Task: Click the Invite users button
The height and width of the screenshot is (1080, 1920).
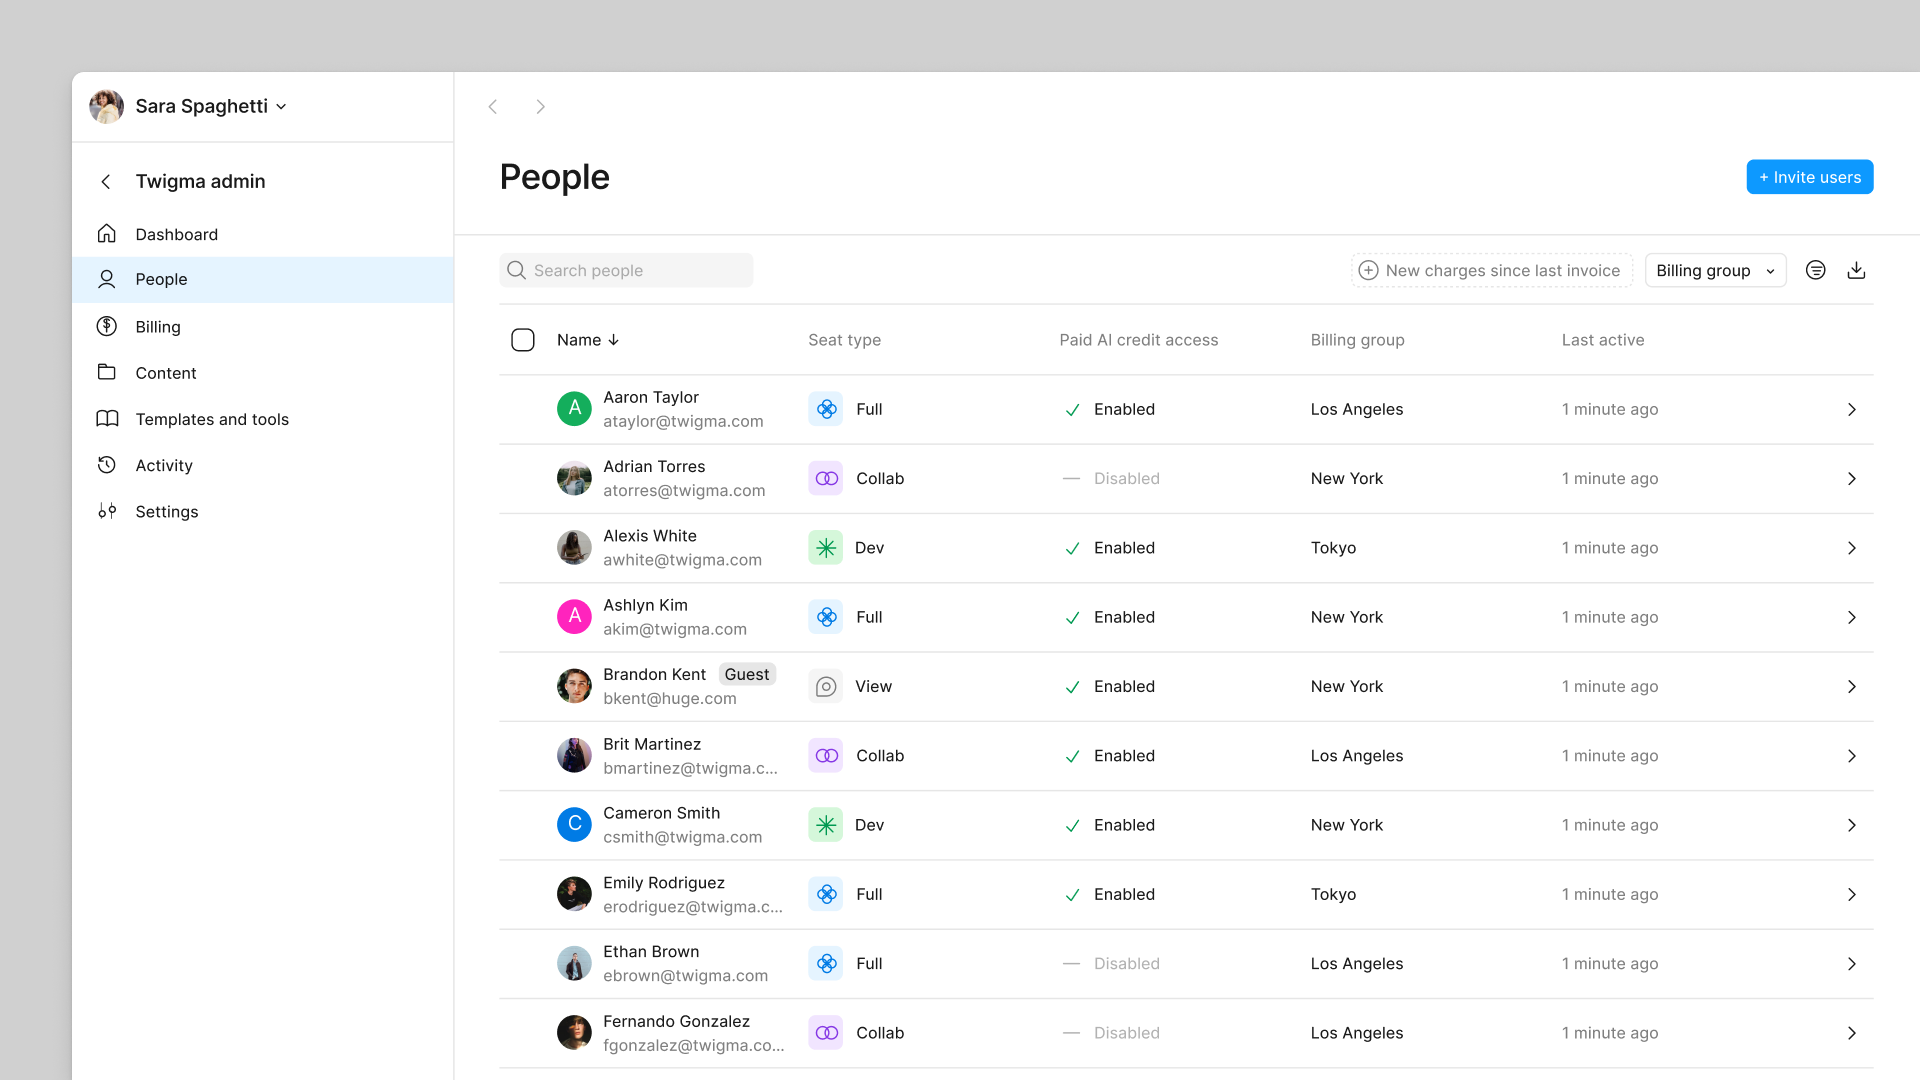Action: pos(1809,177)
